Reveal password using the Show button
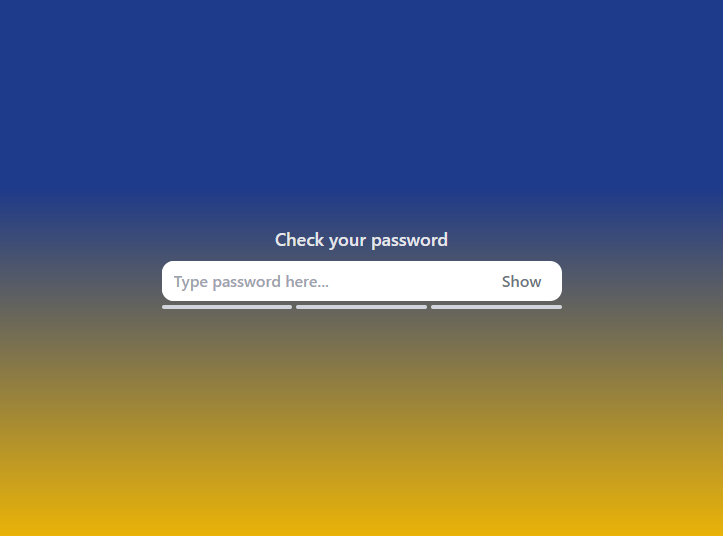This screenshot has width=723, height=536. coord(521,281)
